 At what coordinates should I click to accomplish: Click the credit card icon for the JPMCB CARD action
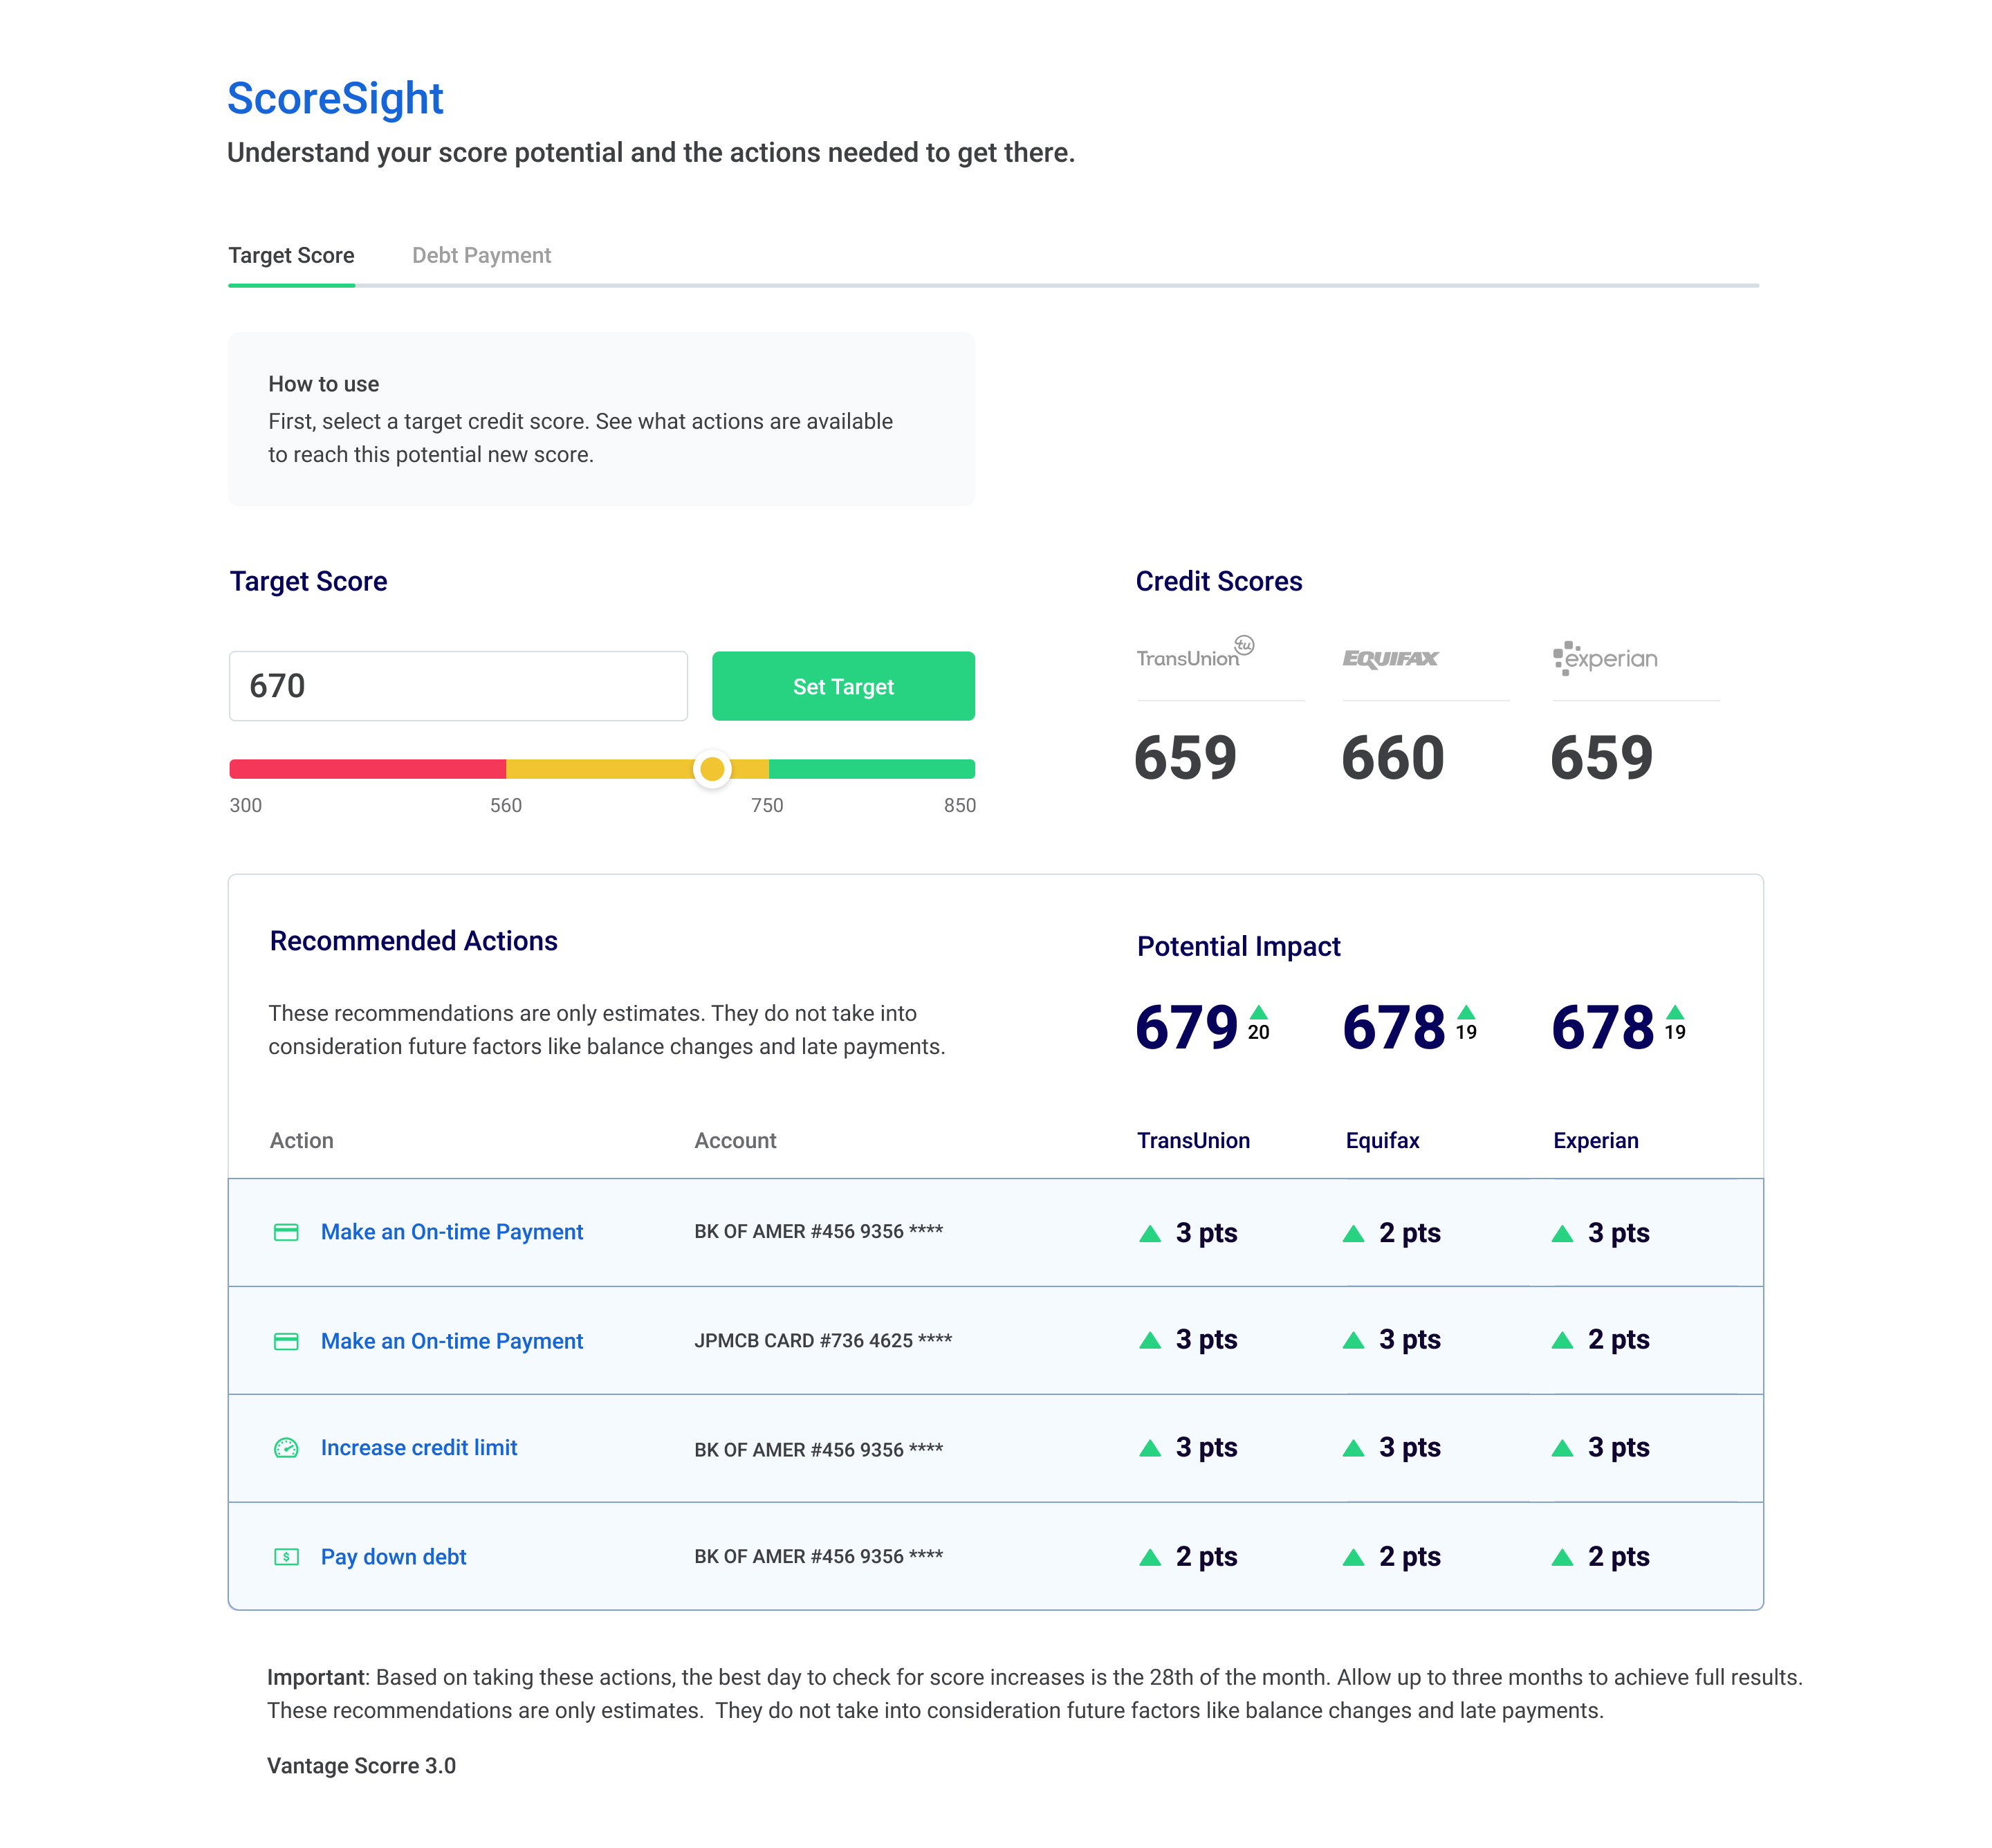tap(287, 1340)
